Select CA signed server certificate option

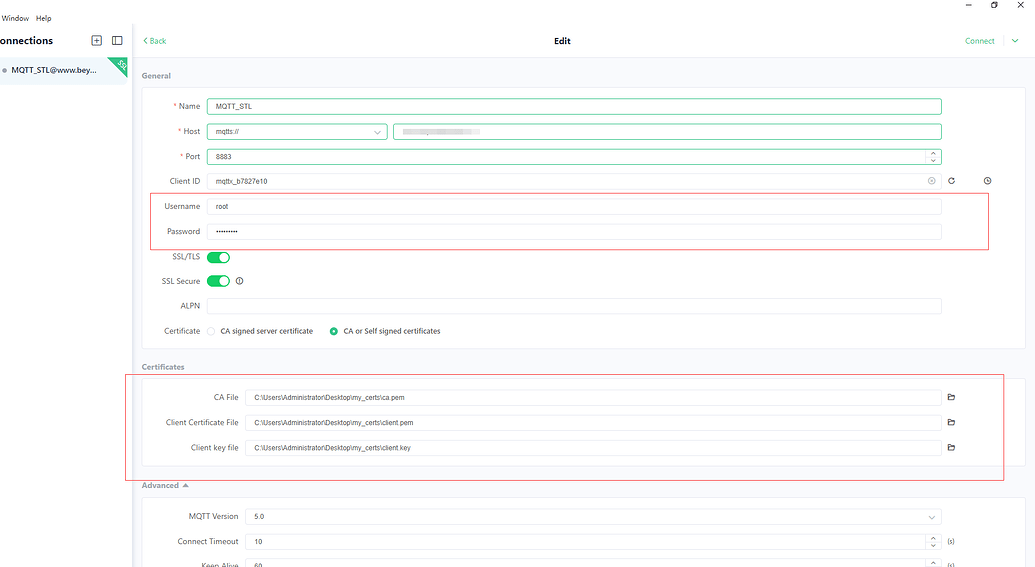[211, 331]
